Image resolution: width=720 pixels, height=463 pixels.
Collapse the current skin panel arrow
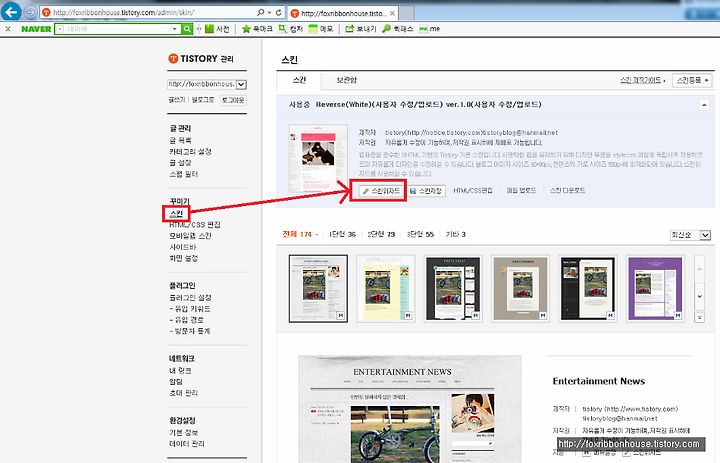[704, 105]
